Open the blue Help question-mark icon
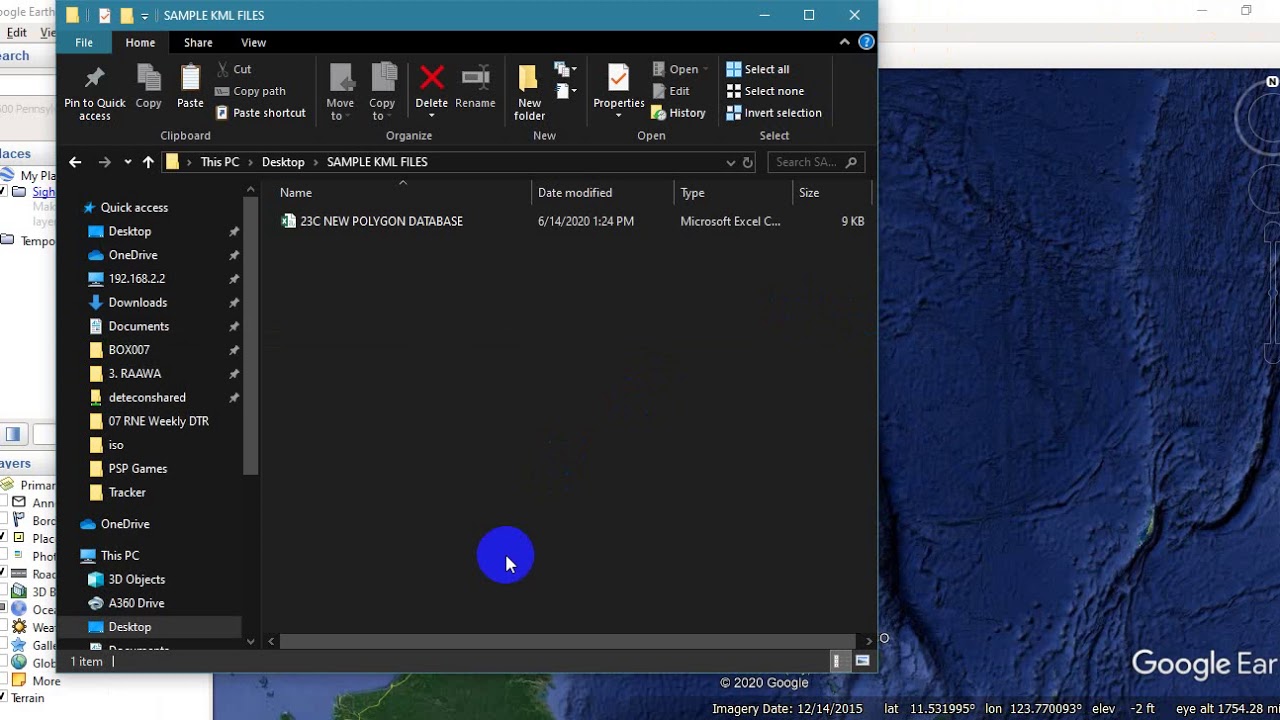Viewport: 1280px width, 720px height. pos(866,42)
